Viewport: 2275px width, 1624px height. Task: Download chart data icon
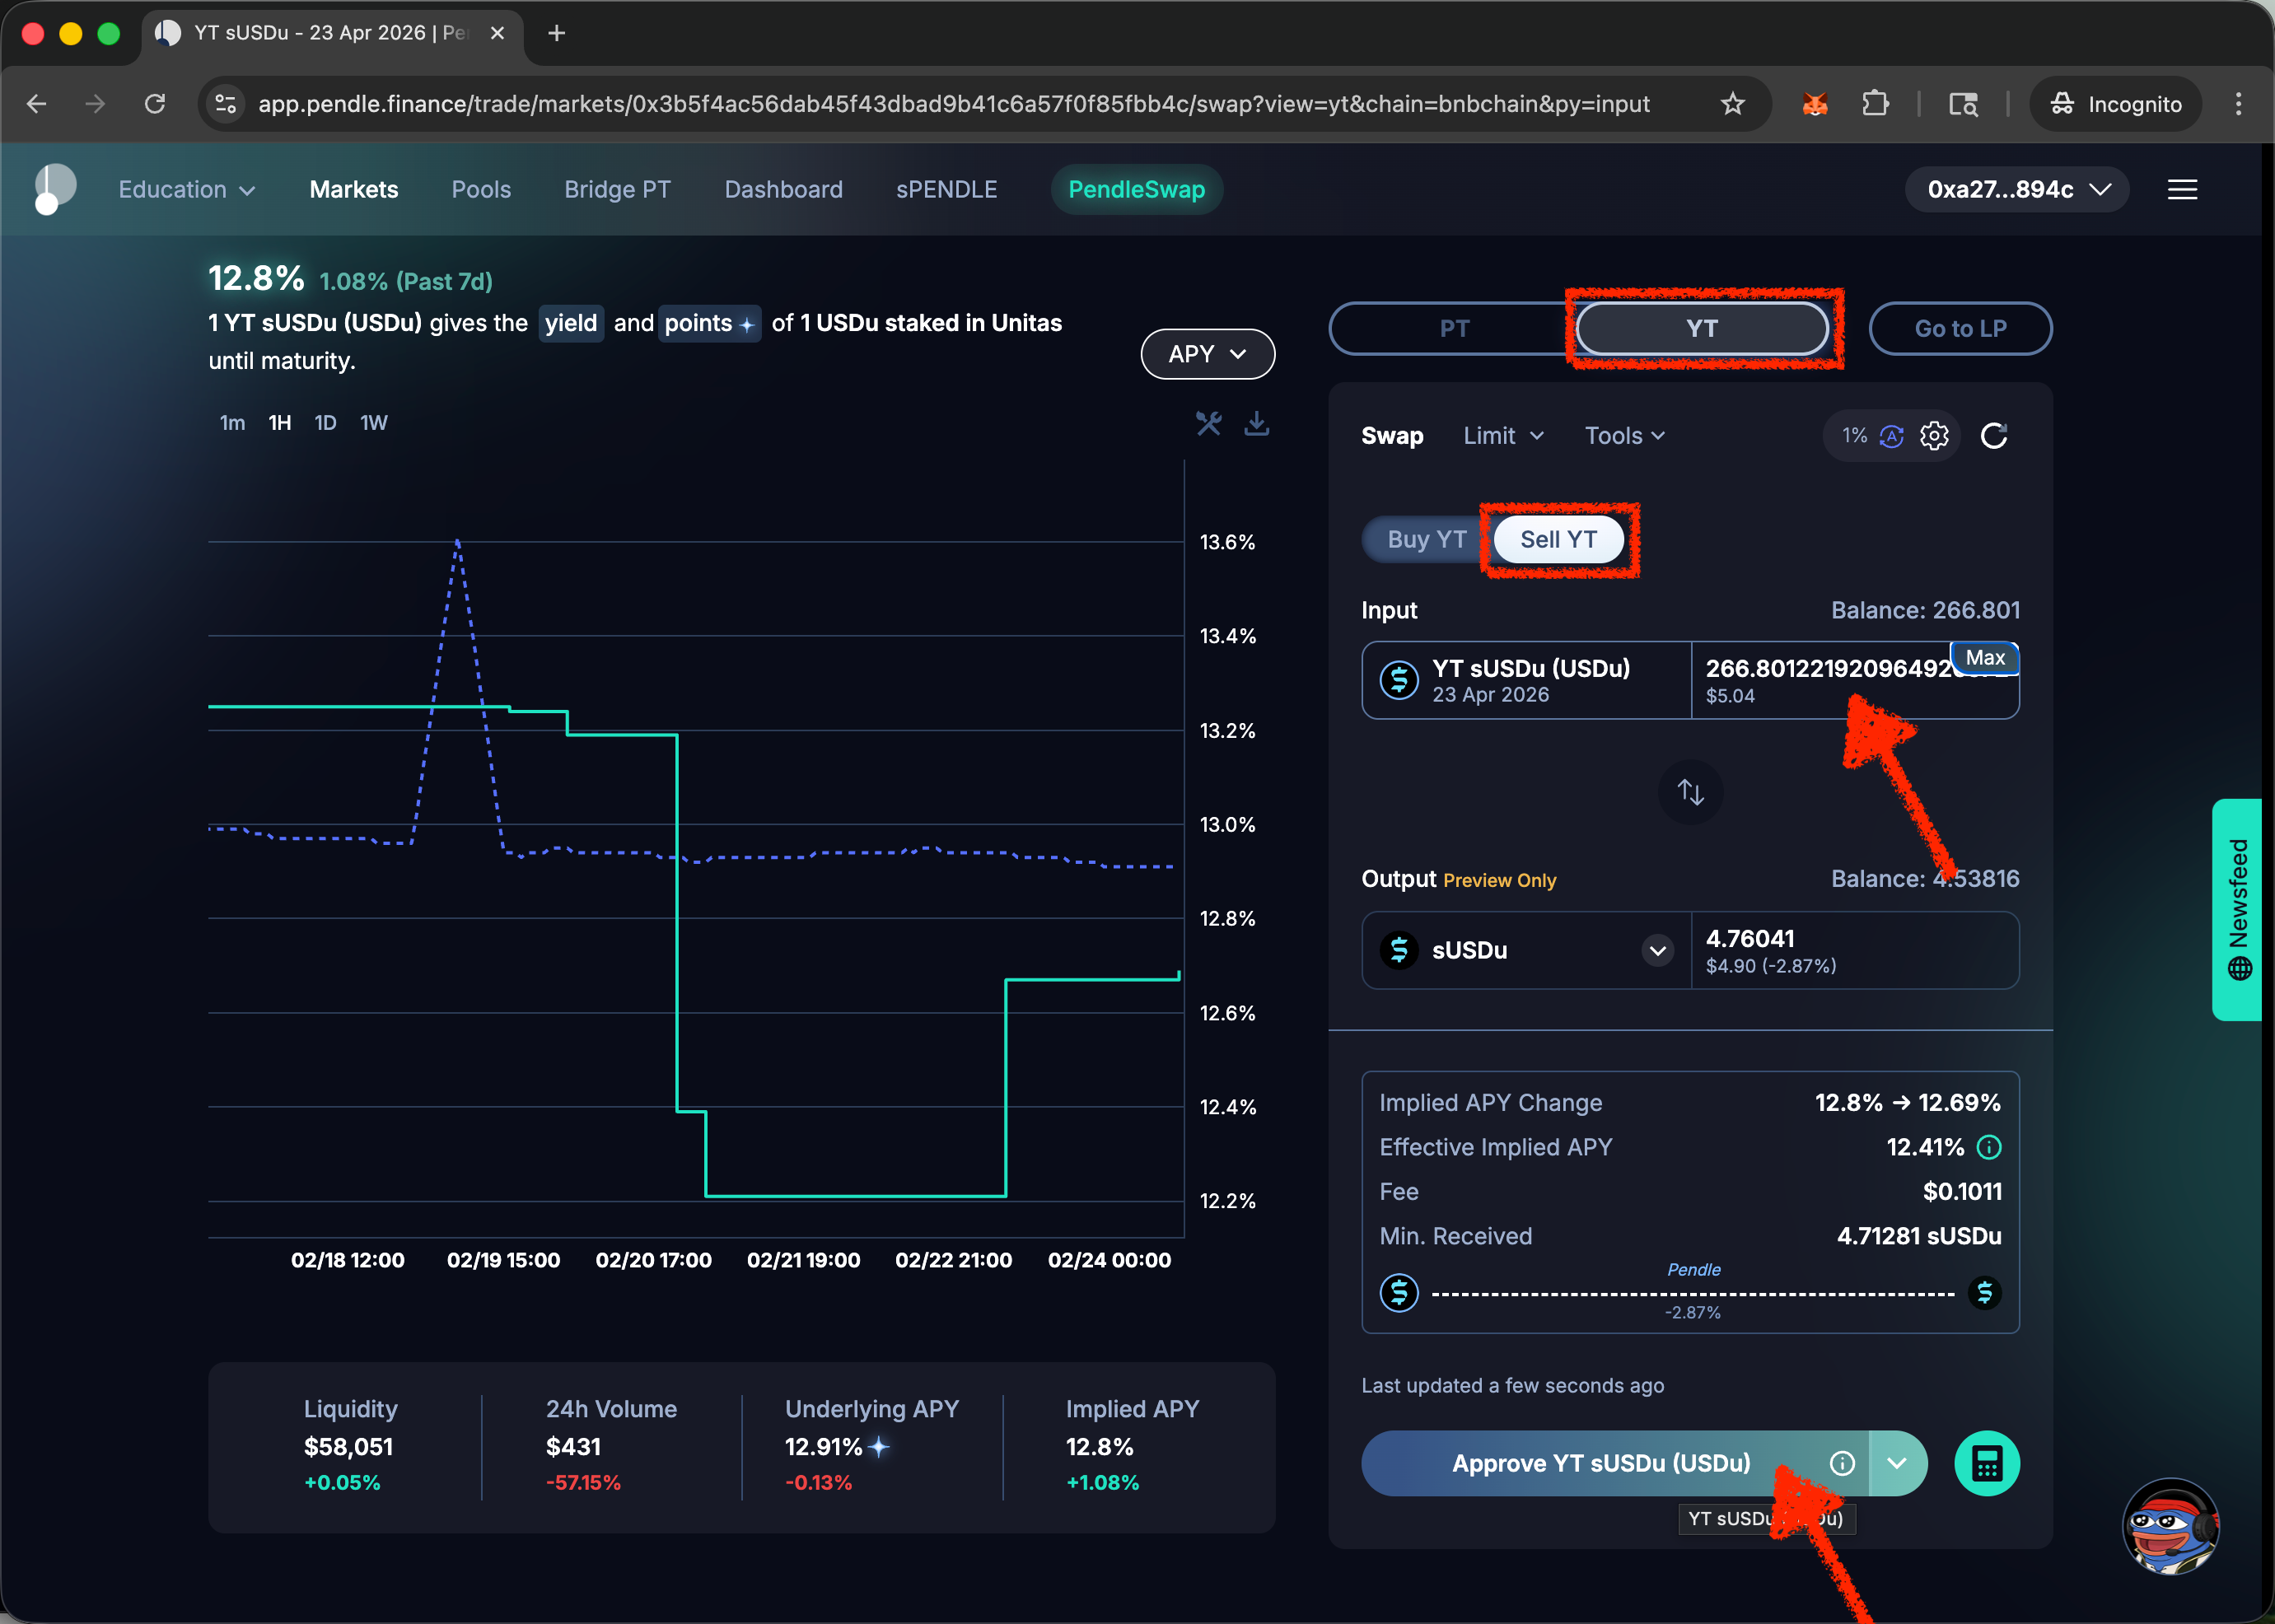point(1256,424)
